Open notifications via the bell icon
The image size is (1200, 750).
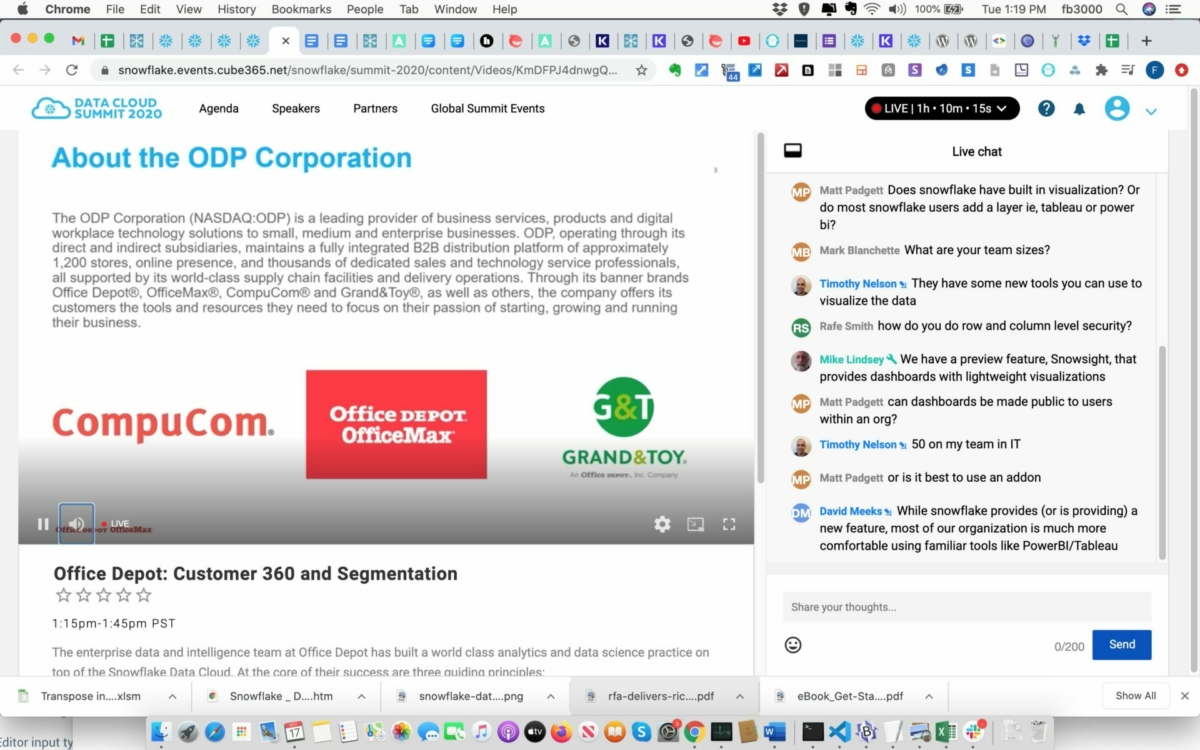pyautogui.click(x=1079, y=108)
